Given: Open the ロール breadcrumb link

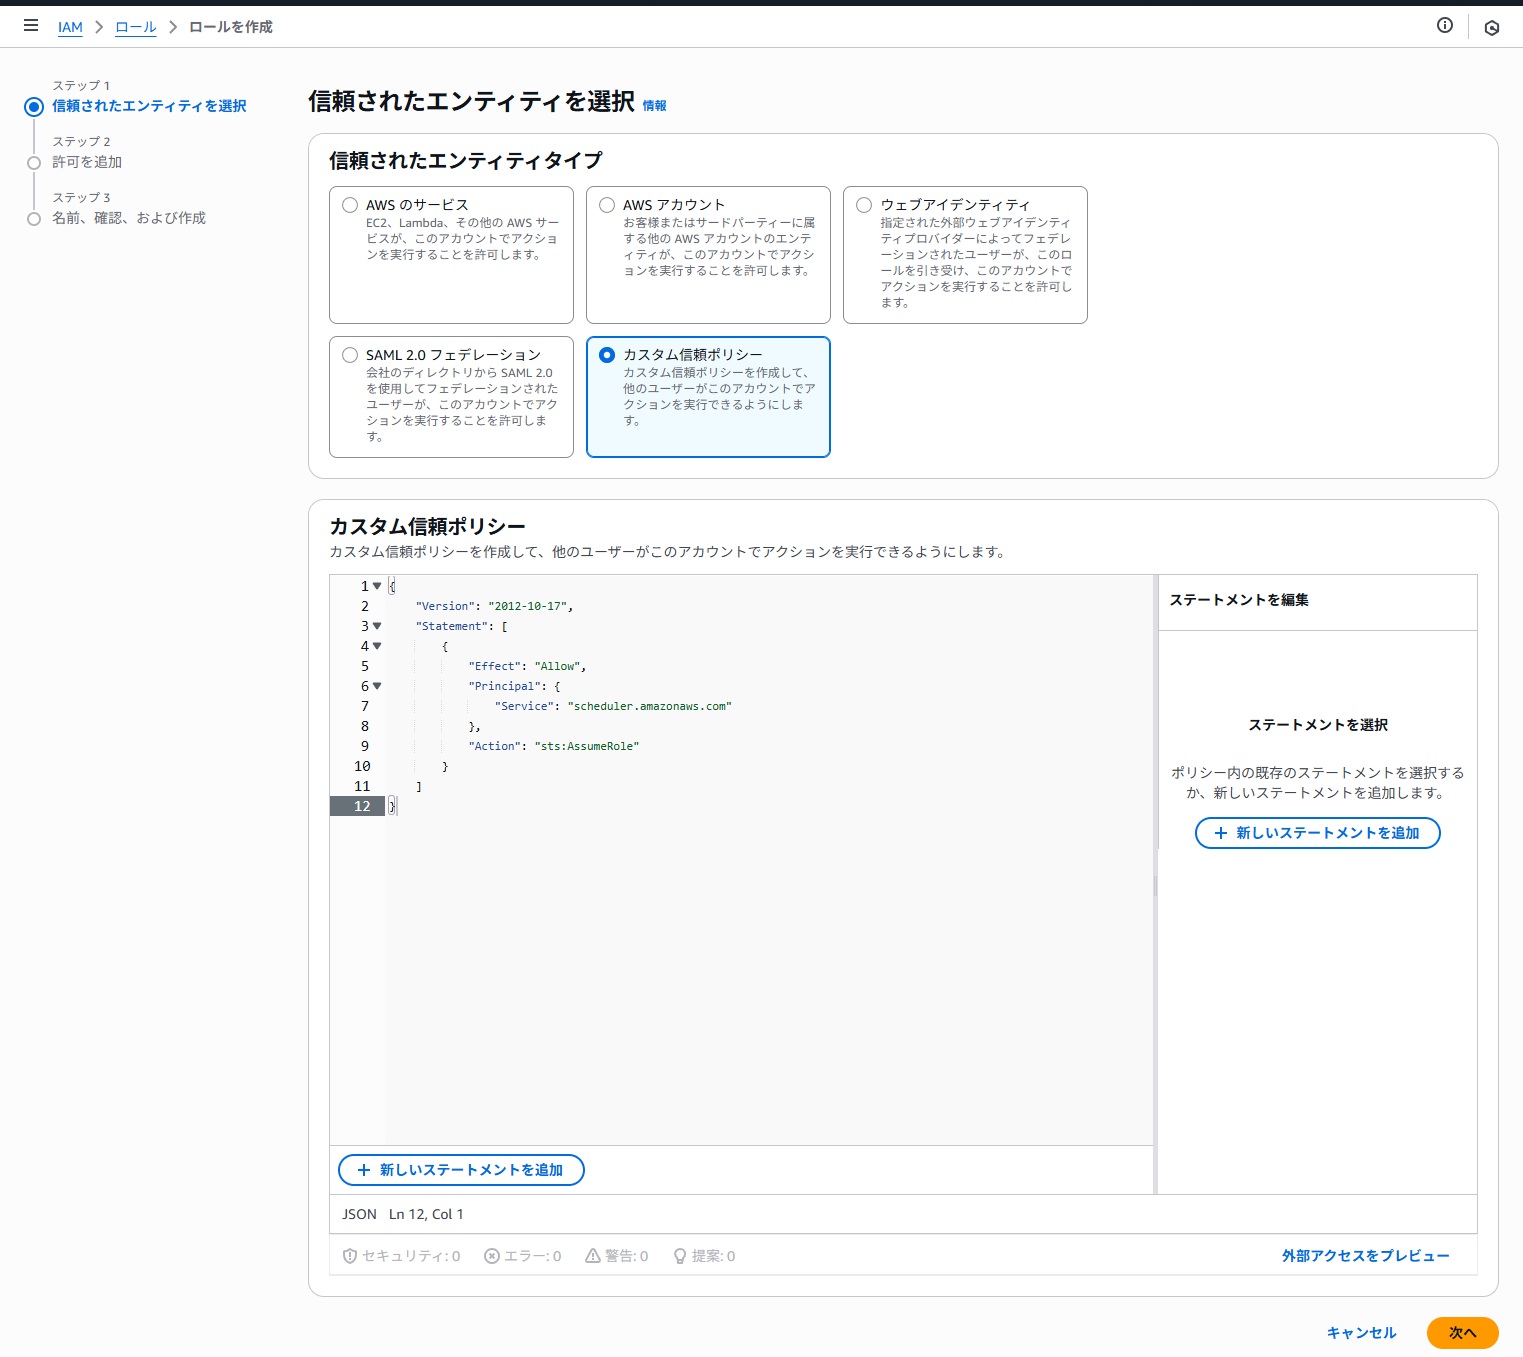Looking at the screenshot, I should (136, 27).
